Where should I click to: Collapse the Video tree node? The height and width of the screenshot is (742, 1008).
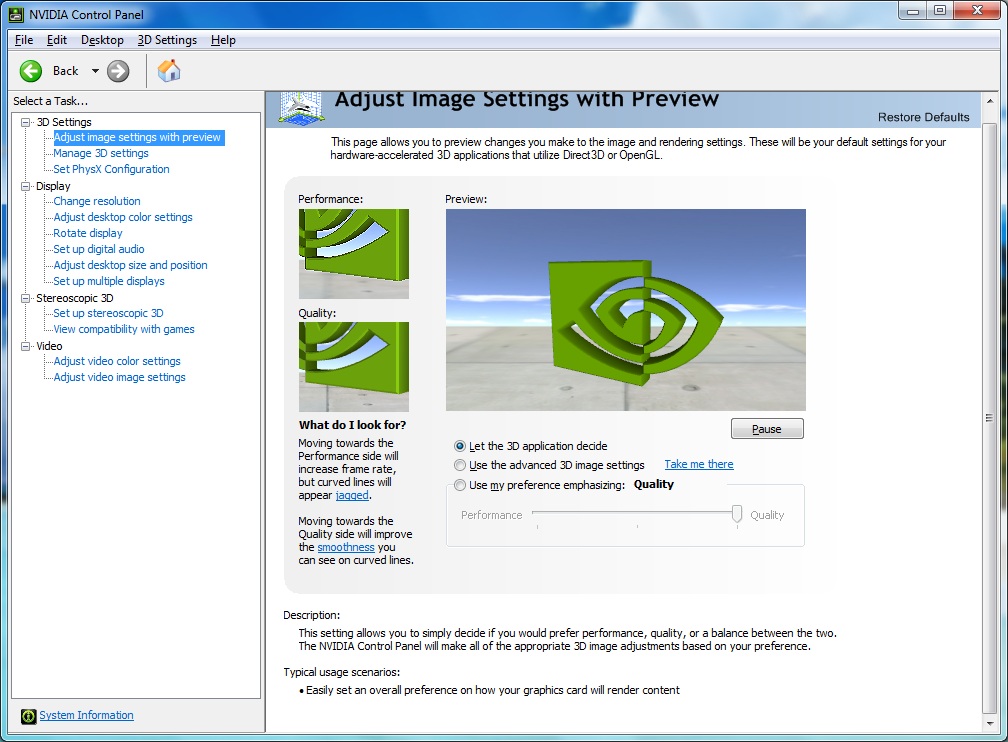point(26,347)
